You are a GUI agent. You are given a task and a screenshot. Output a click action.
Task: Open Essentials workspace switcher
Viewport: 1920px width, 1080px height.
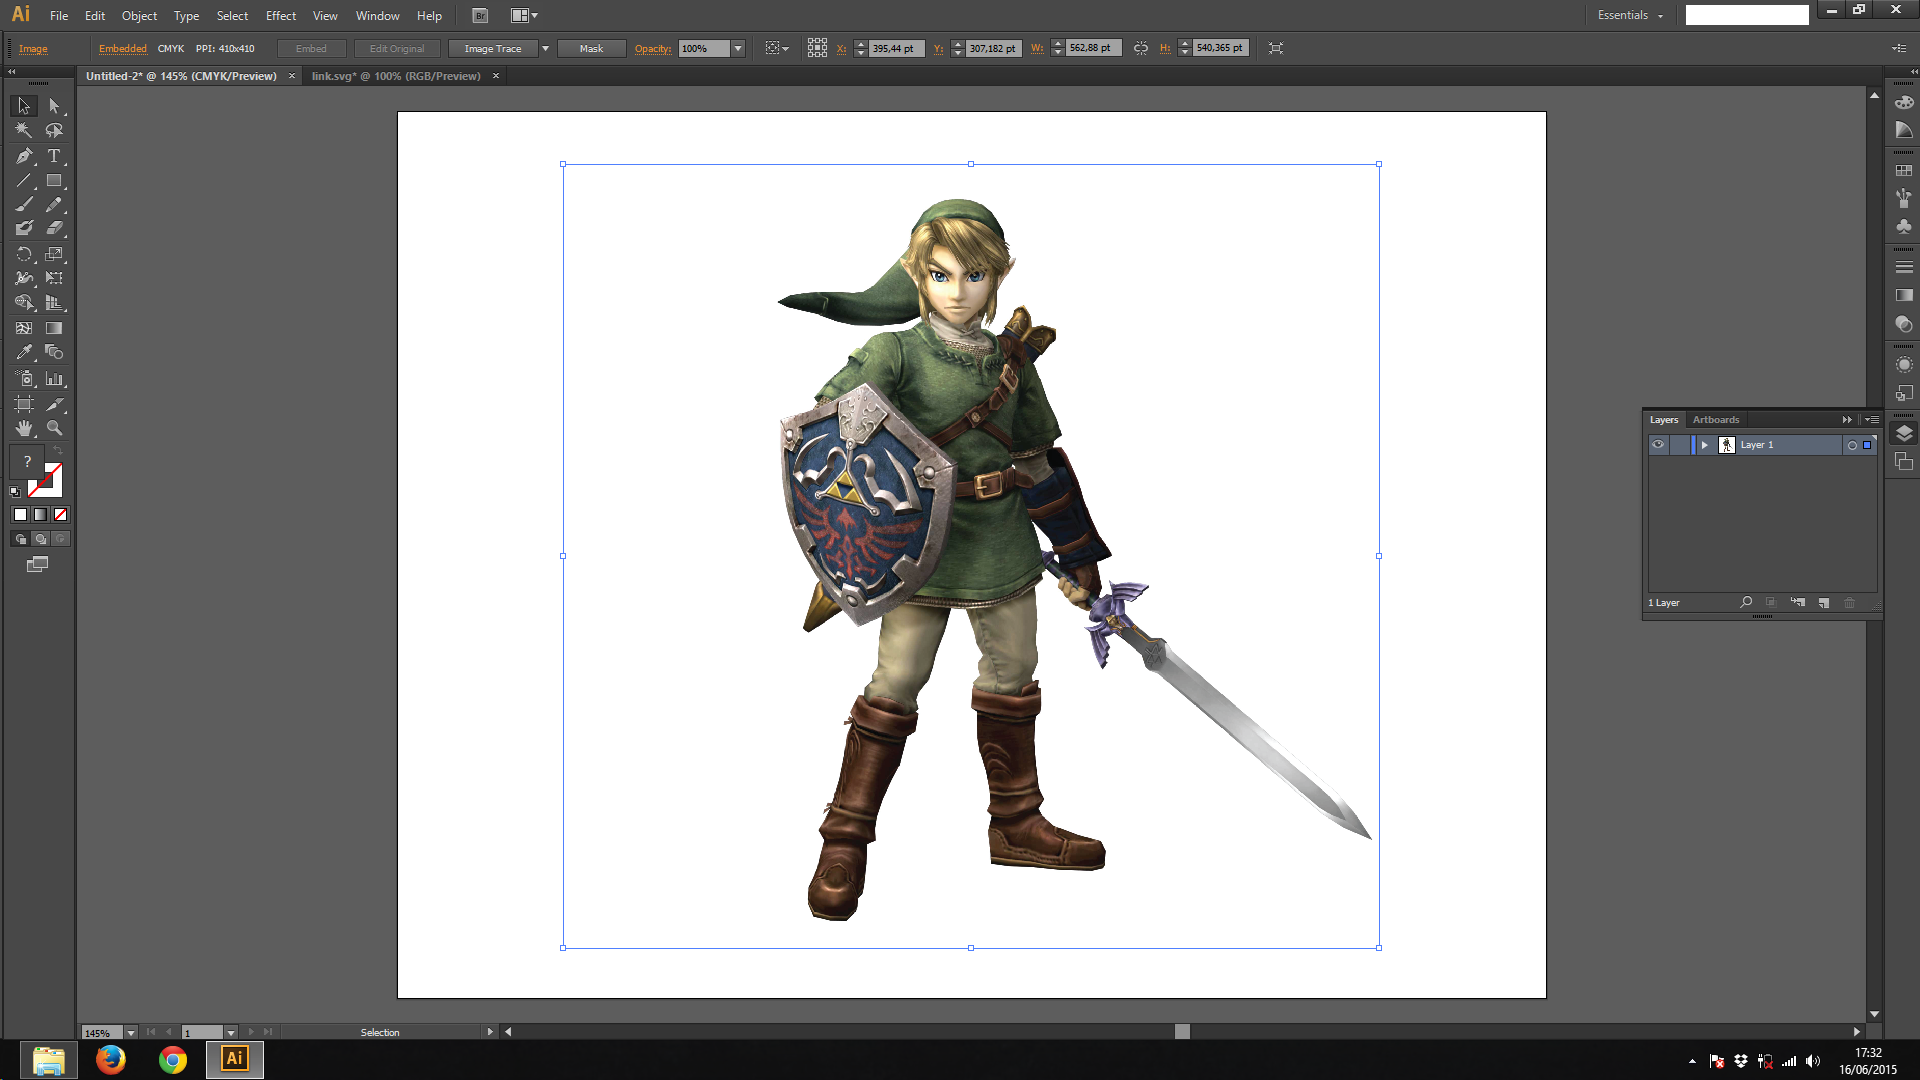pos(1630,15)
